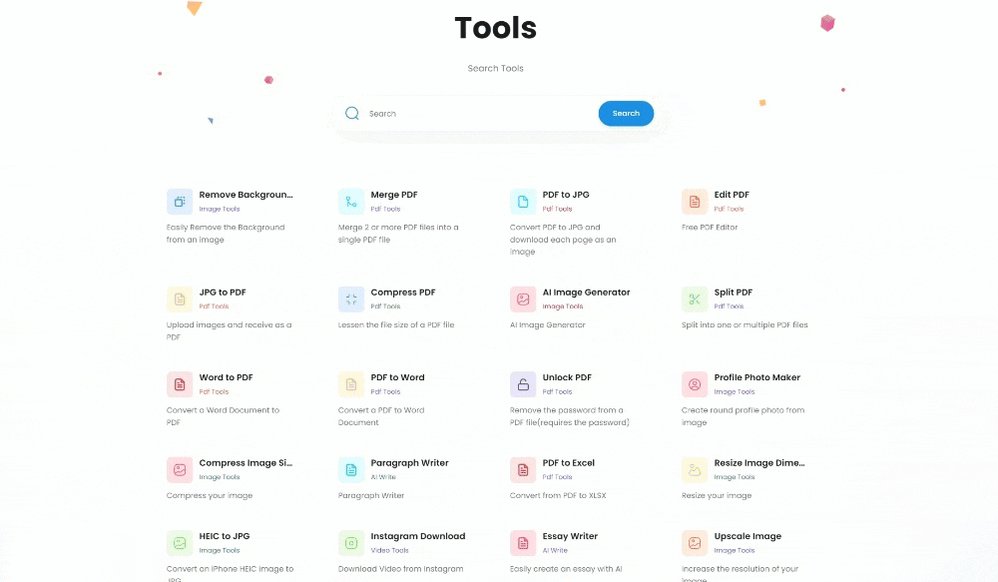Open the Split PDF scissors icon
998x582 pixels.
694,299
